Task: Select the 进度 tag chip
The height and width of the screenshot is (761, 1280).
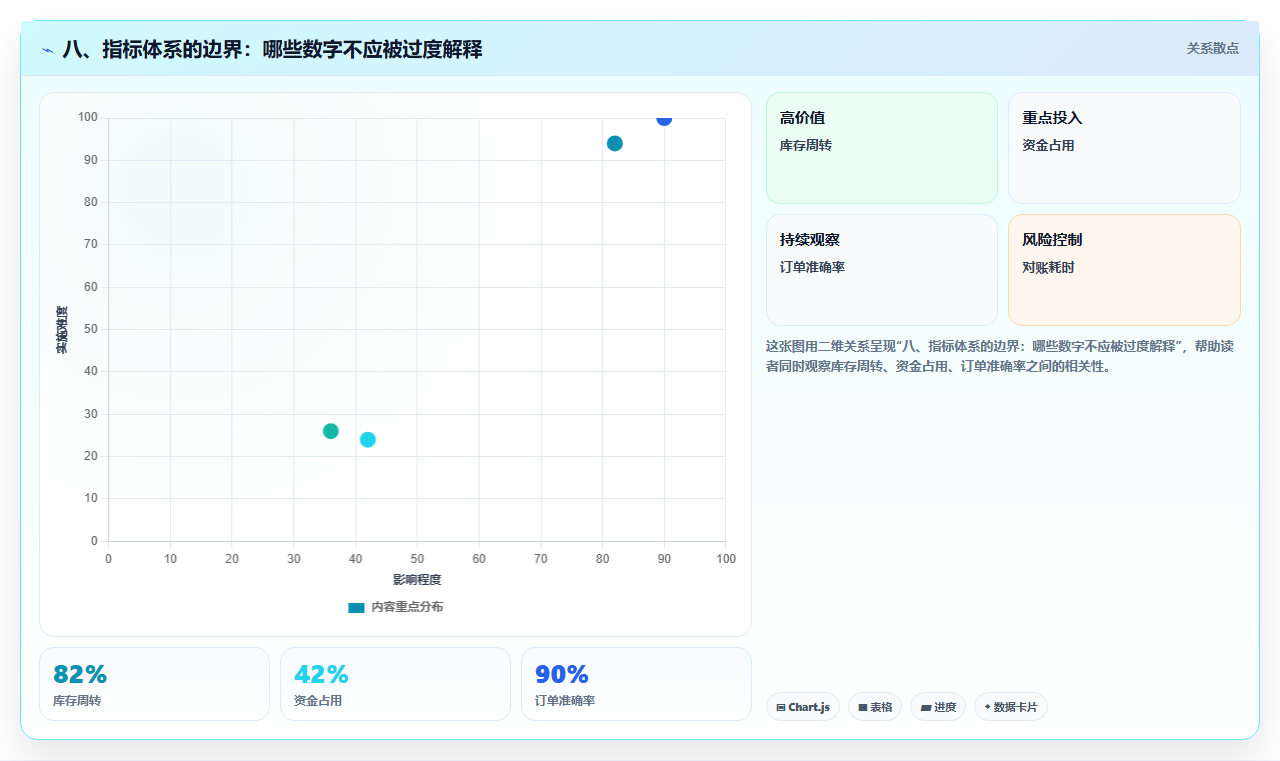Action: (x=938, y=707)
